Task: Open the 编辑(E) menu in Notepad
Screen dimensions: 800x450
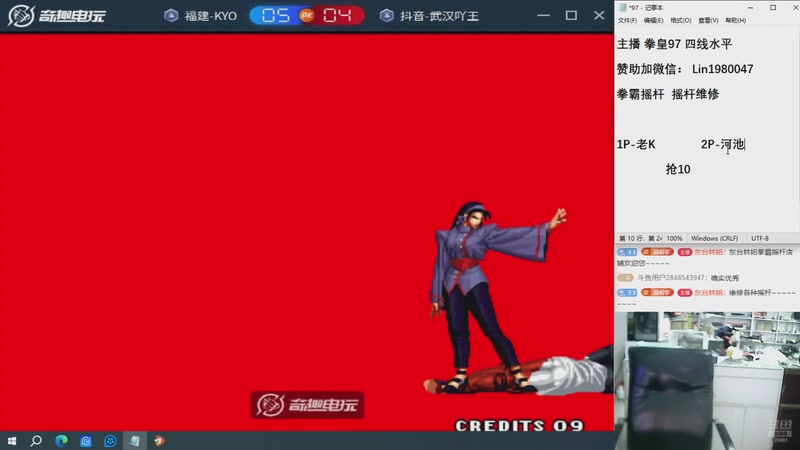Action: coord(654,20)
